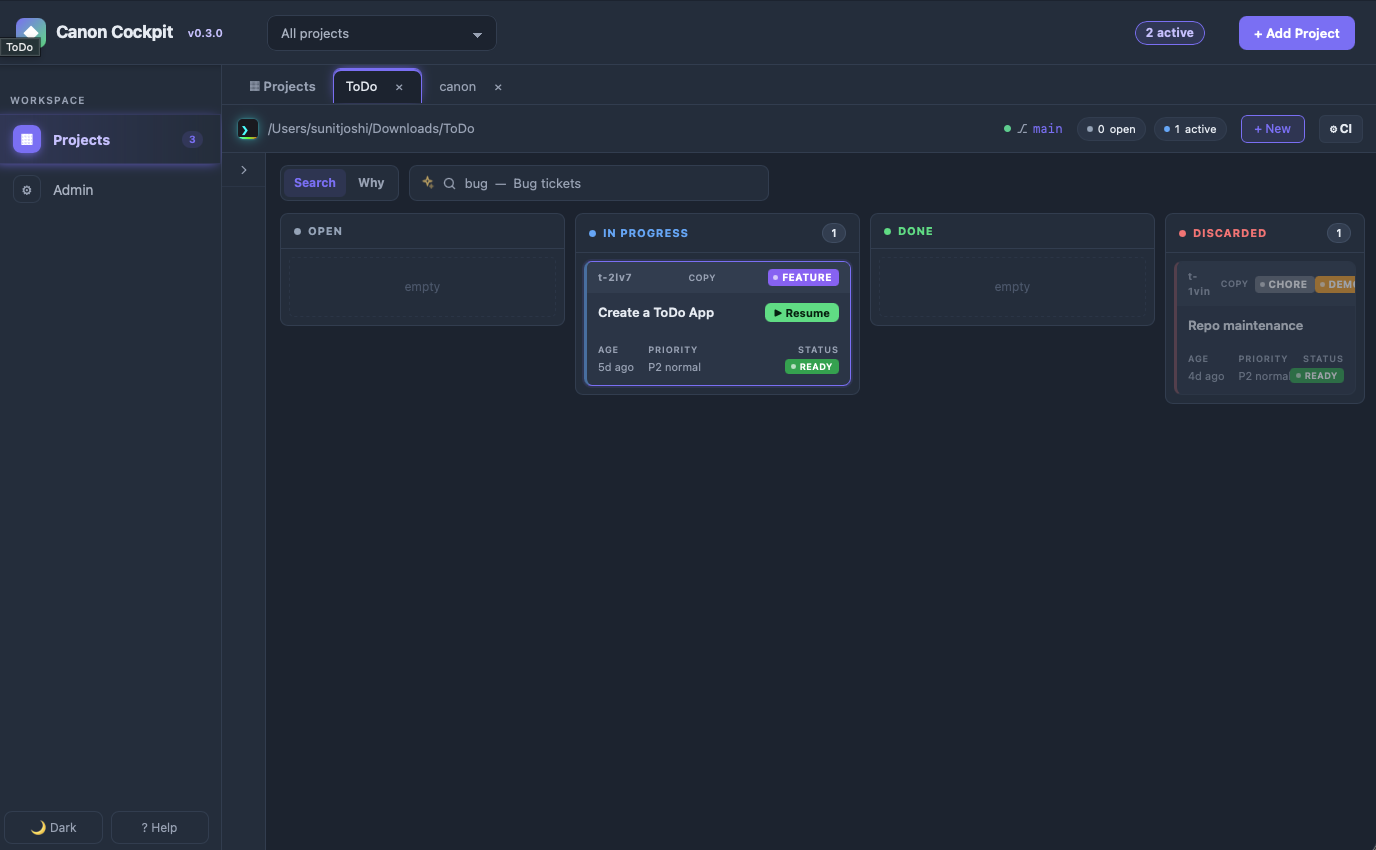Click the Projects grid icon in sidebar

click(x=27, y=140)
